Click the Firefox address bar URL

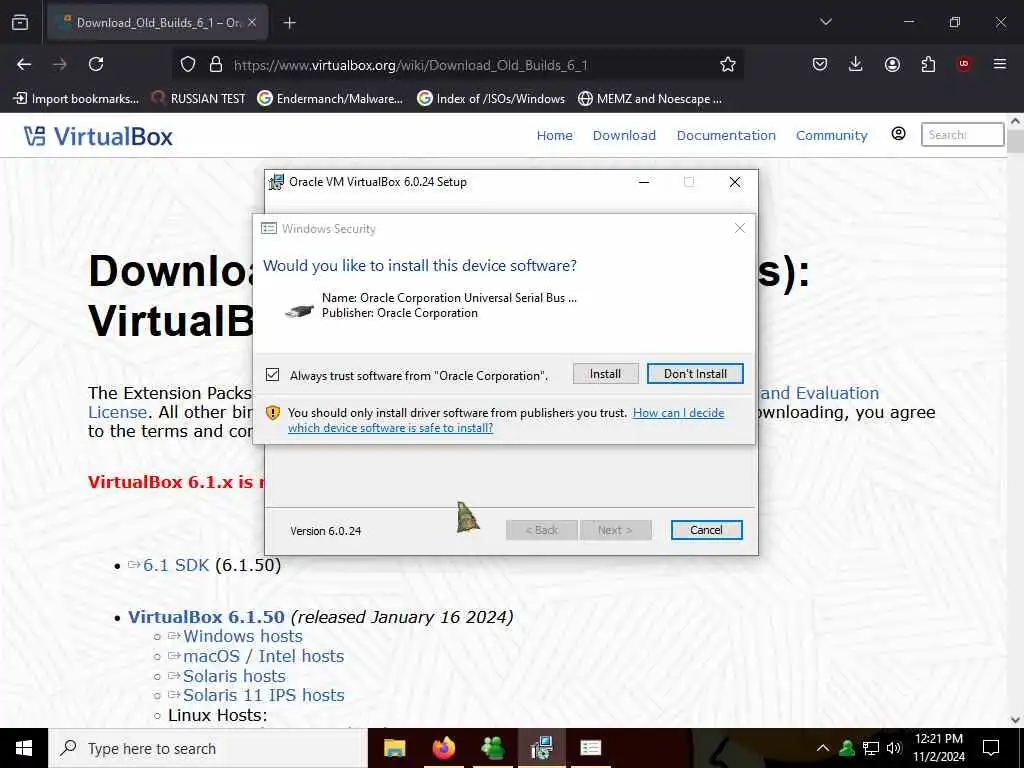pyautogui.click(x=410, y=65)
